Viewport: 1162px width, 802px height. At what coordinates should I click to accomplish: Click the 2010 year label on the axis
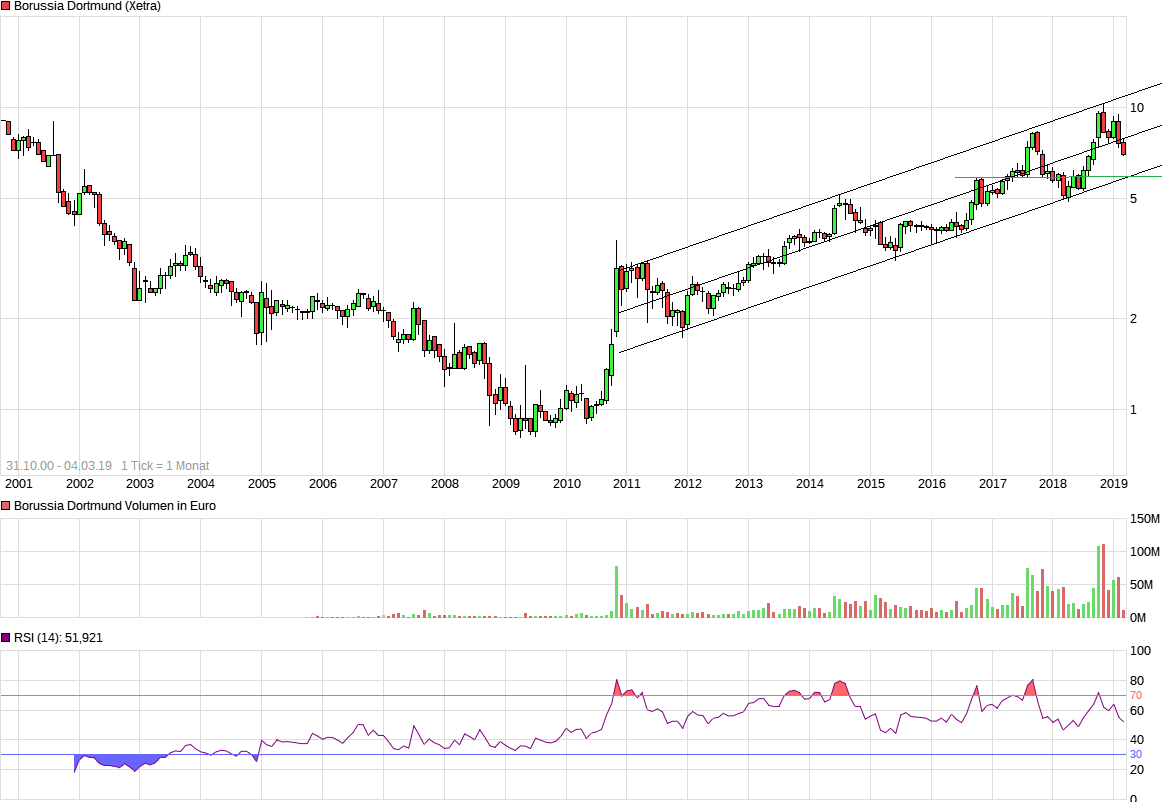click(567, 484)
